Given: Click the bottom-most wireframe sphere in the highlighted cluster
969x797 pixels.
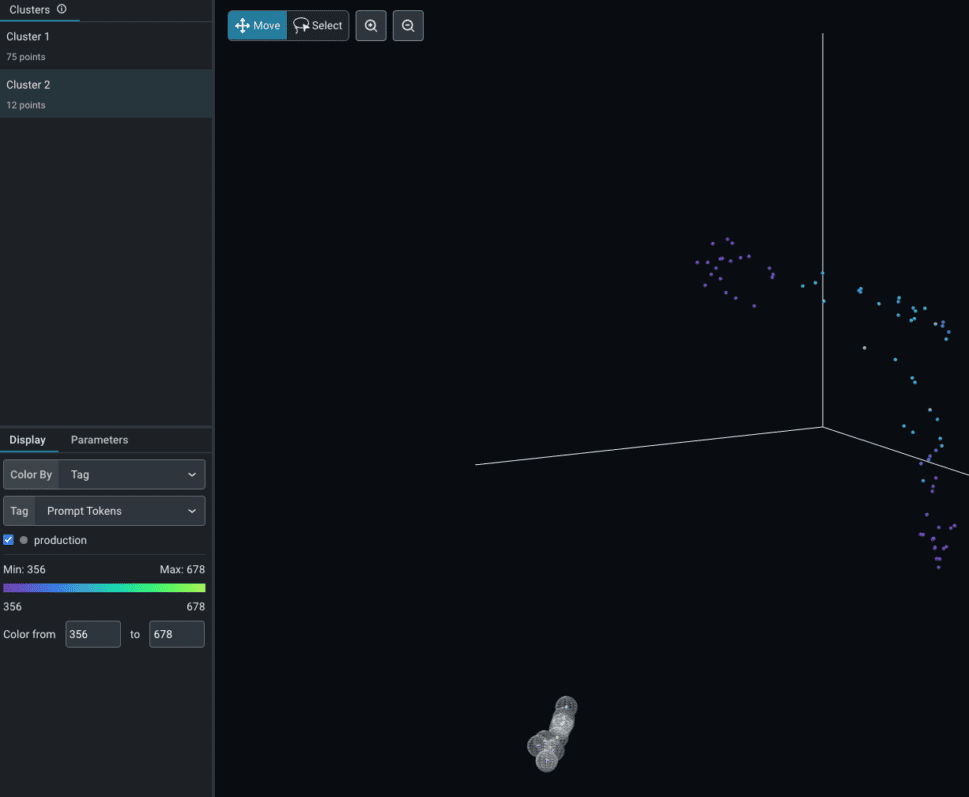Looking at the screenshot, I should pyautogui.click(x=546, y=761).
